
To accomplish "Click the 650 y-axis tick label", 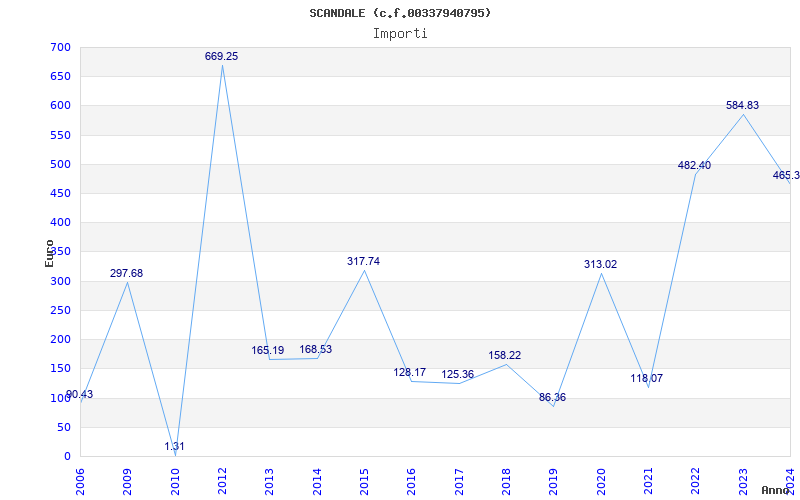I will tap(61, 77).
